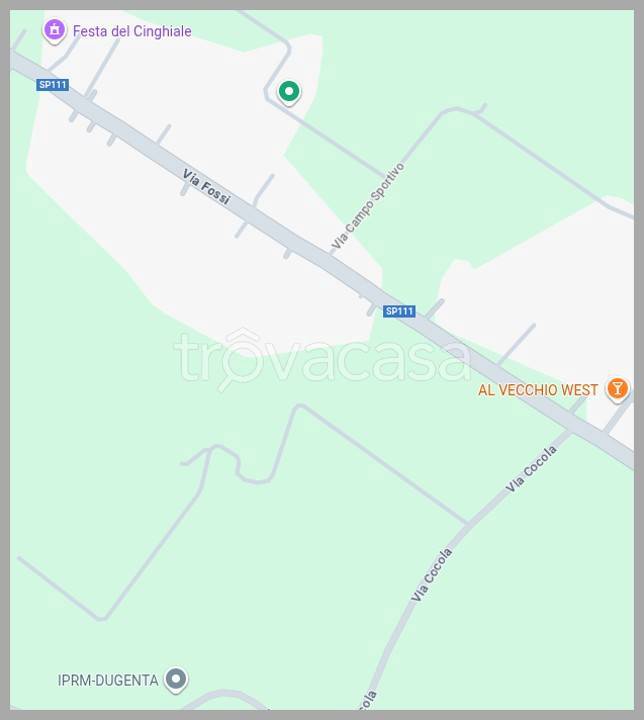Viewport: 644px width, 720px height.
Task: Click the central SP111 road shield
Action: (399, 311)
